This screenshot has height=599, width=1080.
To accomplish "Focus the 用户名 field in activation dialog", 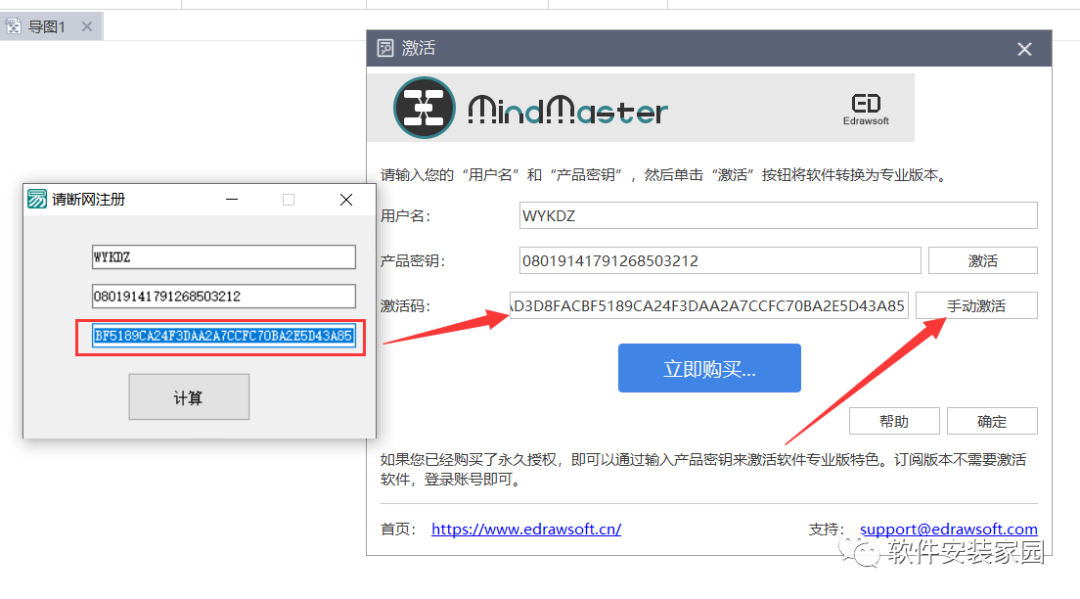I will point(778,216).
